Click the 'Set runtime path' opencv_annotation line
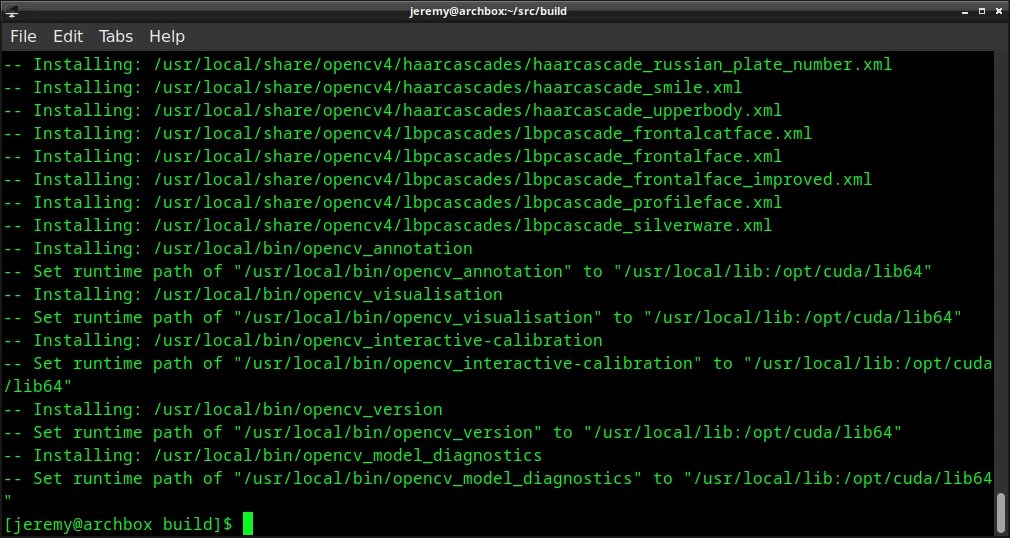The image size is (1010, 538). (x=468, y=271)
